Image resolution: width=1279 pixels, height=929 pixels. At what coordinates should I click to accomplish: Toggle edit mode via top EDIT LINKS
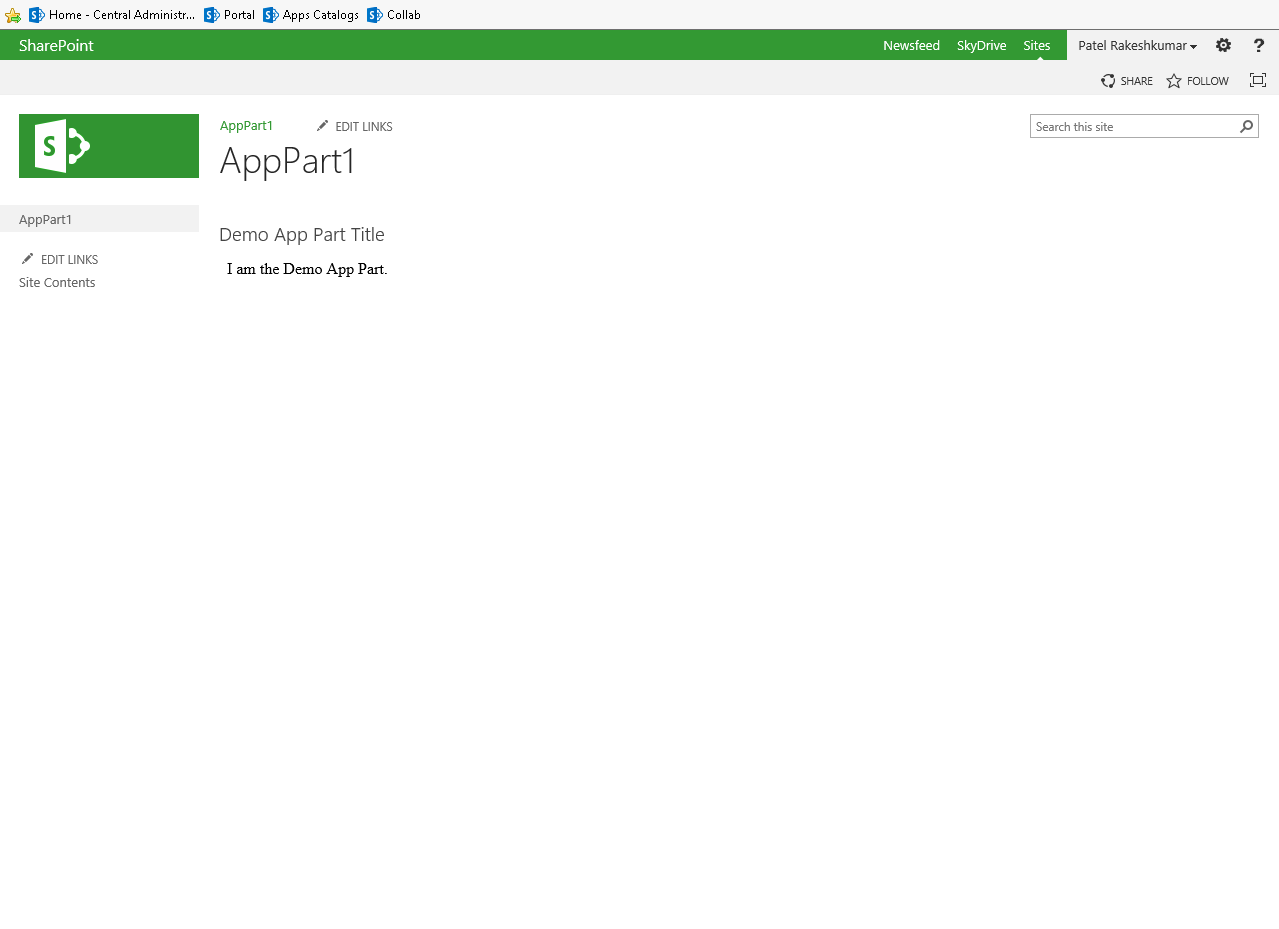354,126
